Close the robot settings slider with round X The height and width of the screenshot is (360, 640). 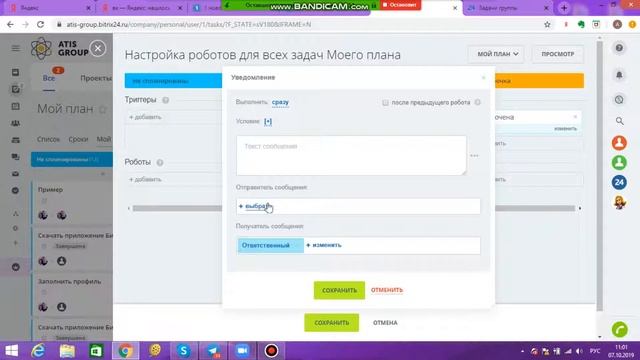click(x=98, y=48)
